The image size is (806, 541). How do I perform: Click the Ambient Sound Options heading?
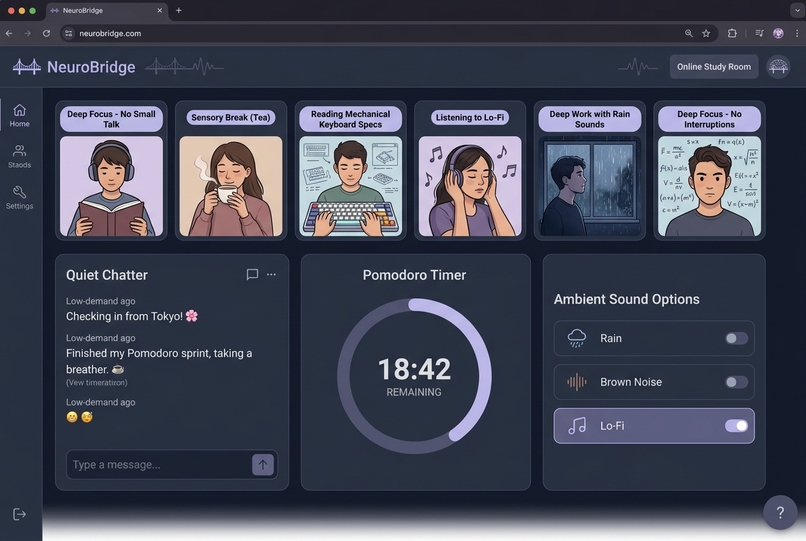pyautogui.click(x=627, y=299)
